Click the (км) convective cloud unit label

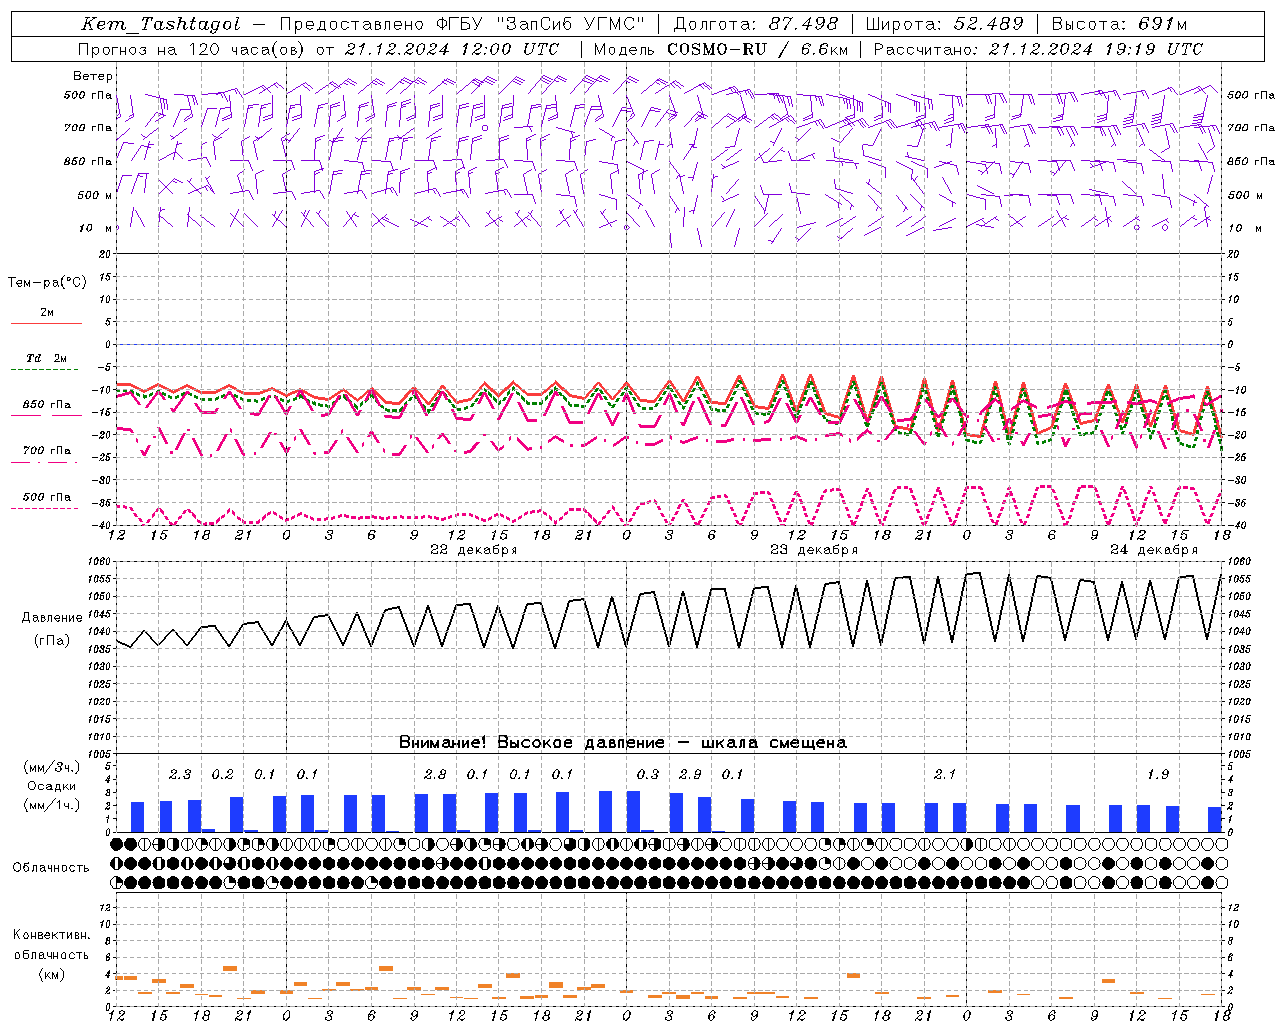(x=52, y=974)
